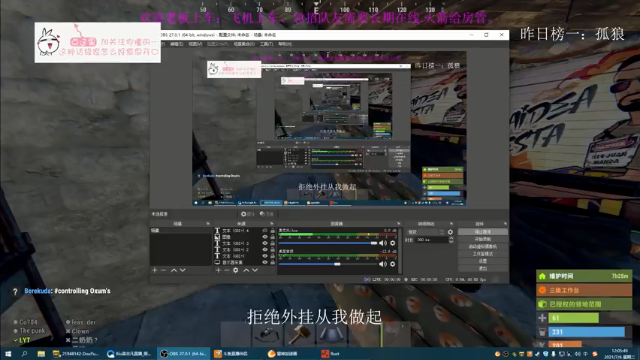Move the scene down in Scenes panel
Image resolution: width=640 pixels, height=360 pixels.
pyautogui.click(x=182, y=270)
